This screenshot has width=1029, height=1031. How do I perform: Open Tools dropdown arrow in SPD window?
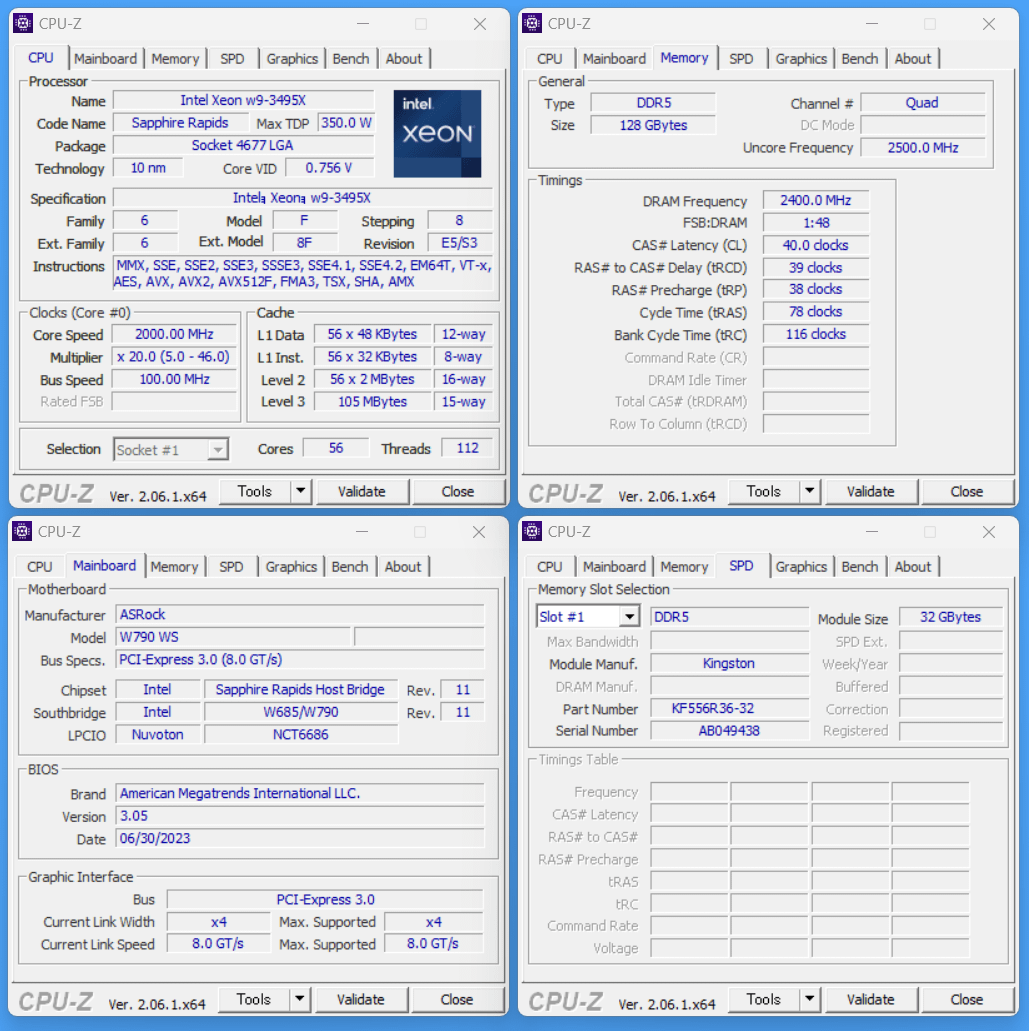809,999
